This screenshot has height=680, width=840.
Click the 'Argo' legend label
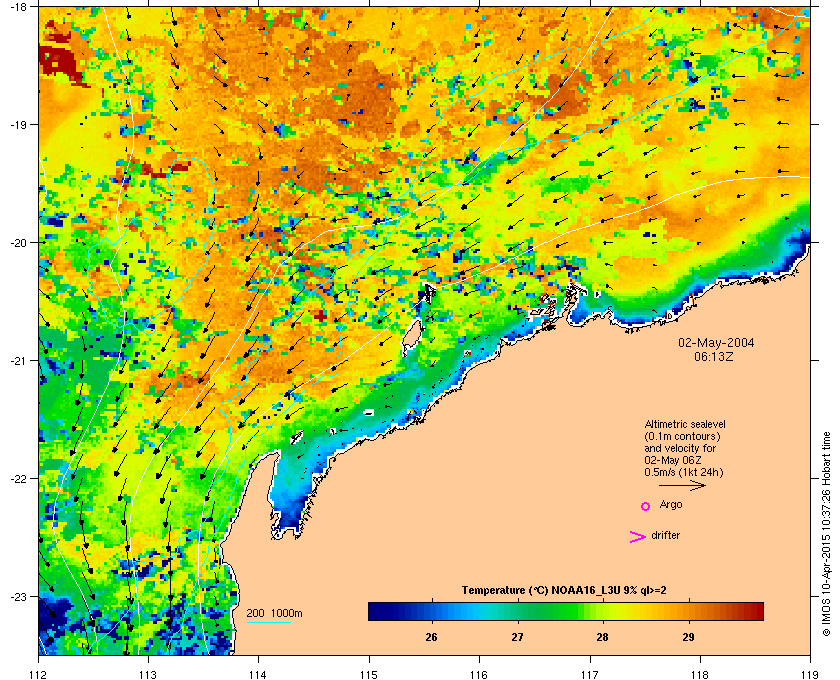pos(671,505)
